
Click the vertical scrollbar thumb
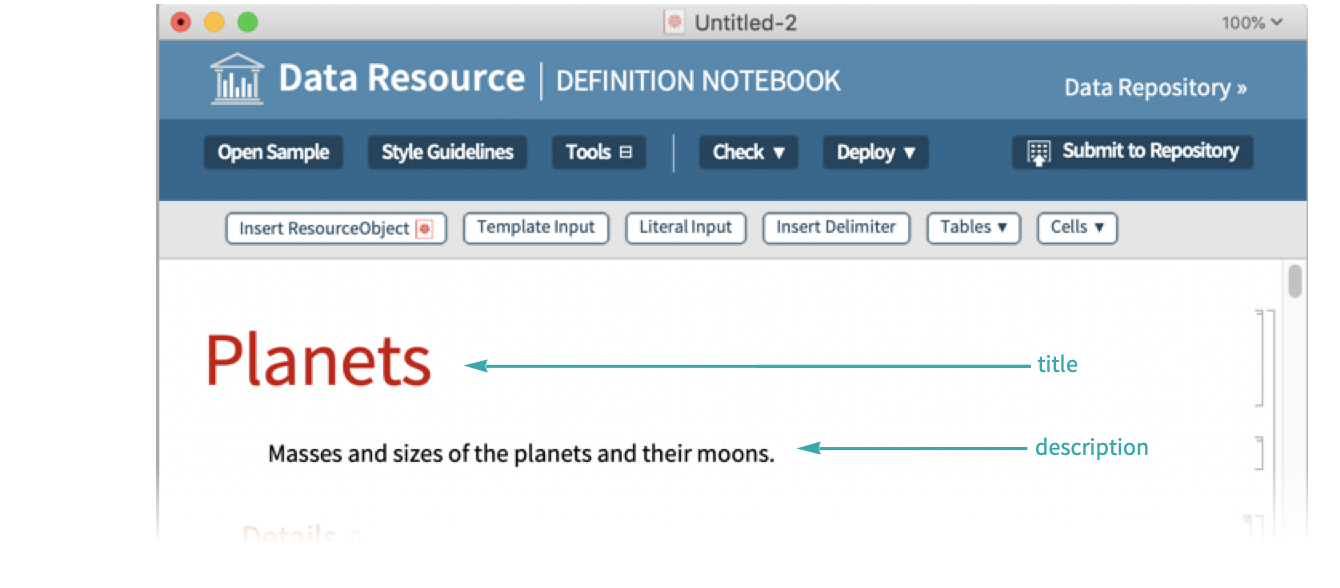click(1295, 281)
